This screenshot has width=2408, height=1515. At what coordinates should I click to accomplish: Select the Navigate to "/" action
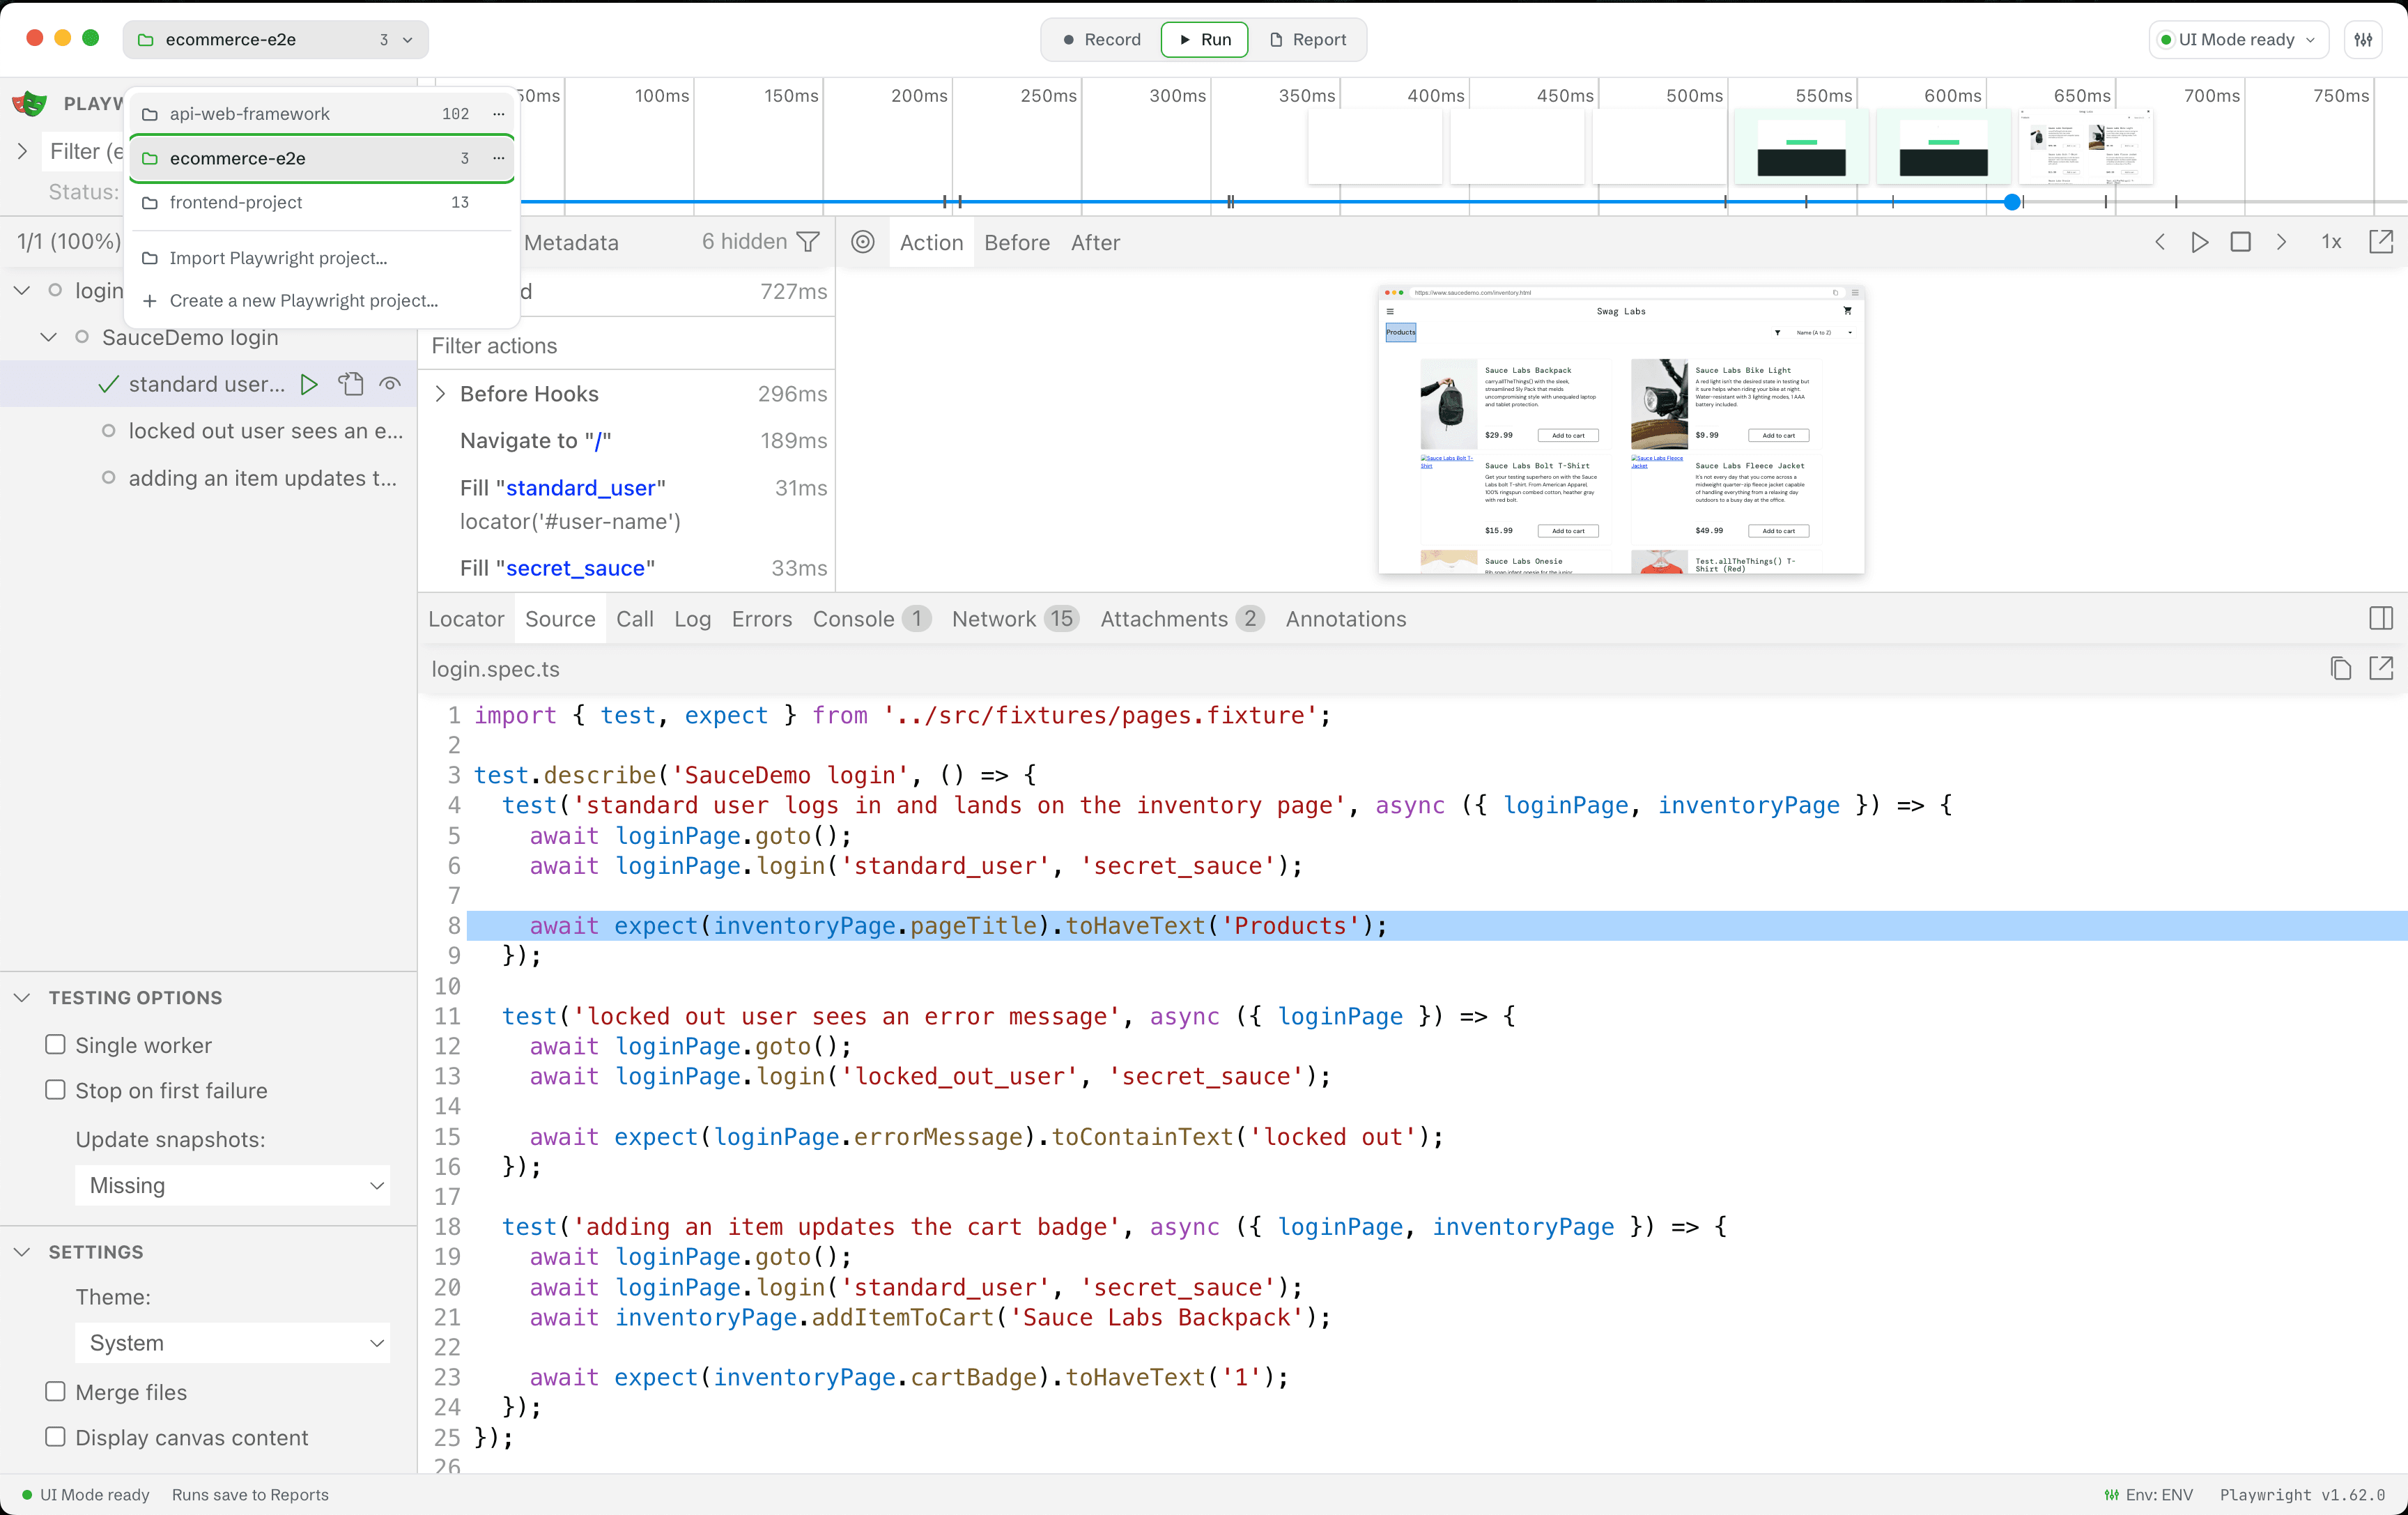point(627,441)
